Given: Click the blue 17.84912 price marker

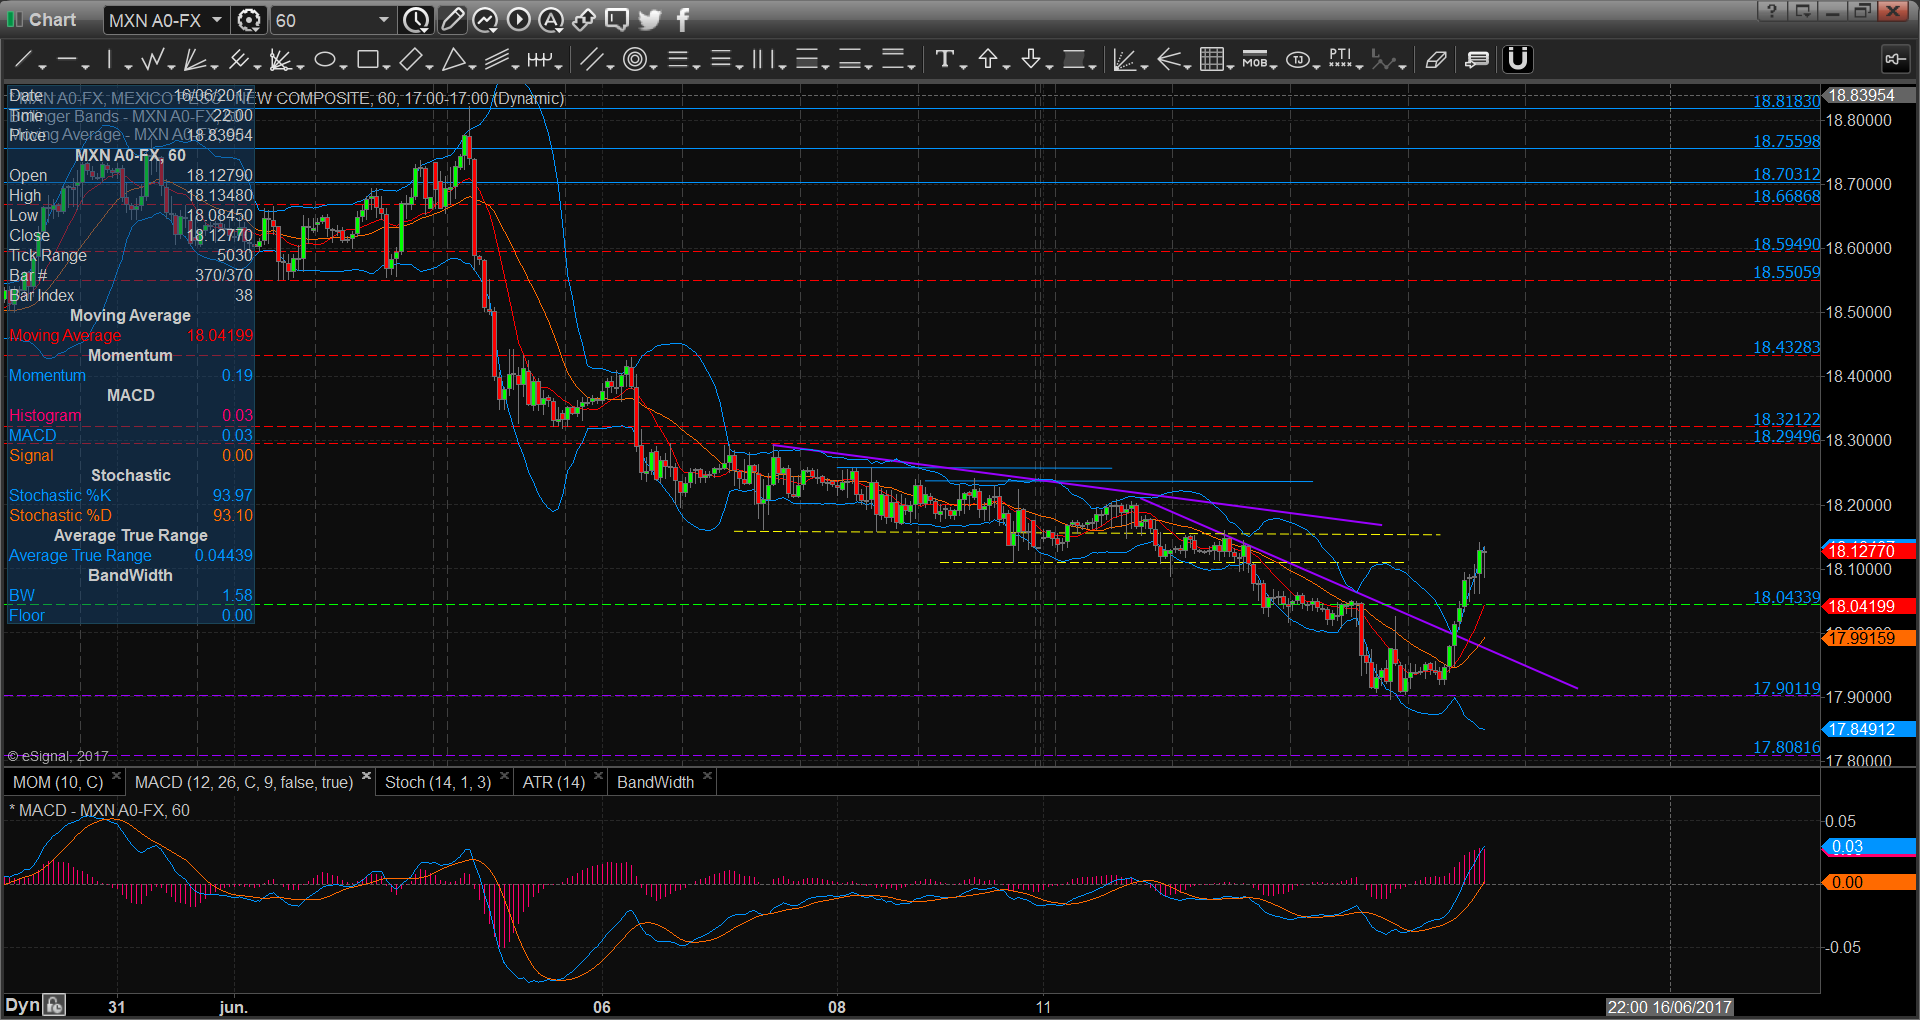Looking at the screenshot, I should point(1869,729).
